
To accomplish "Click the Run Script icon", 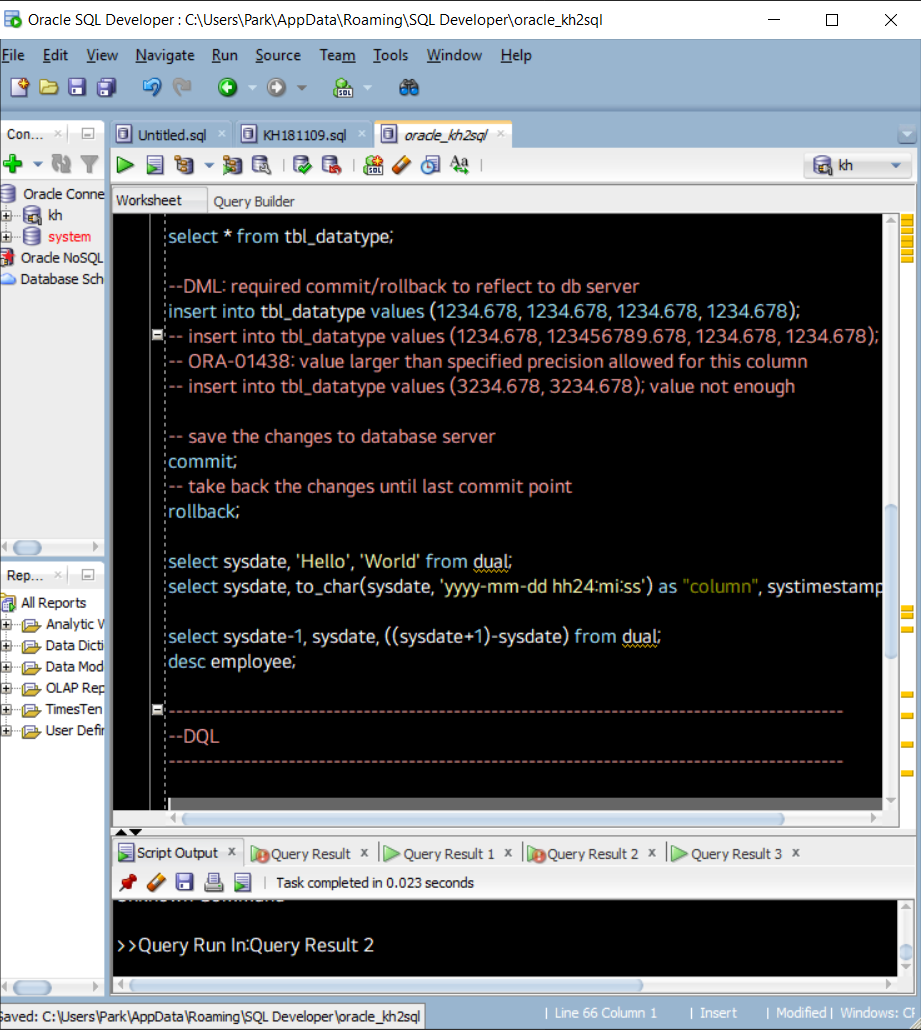I will [155, 165].
